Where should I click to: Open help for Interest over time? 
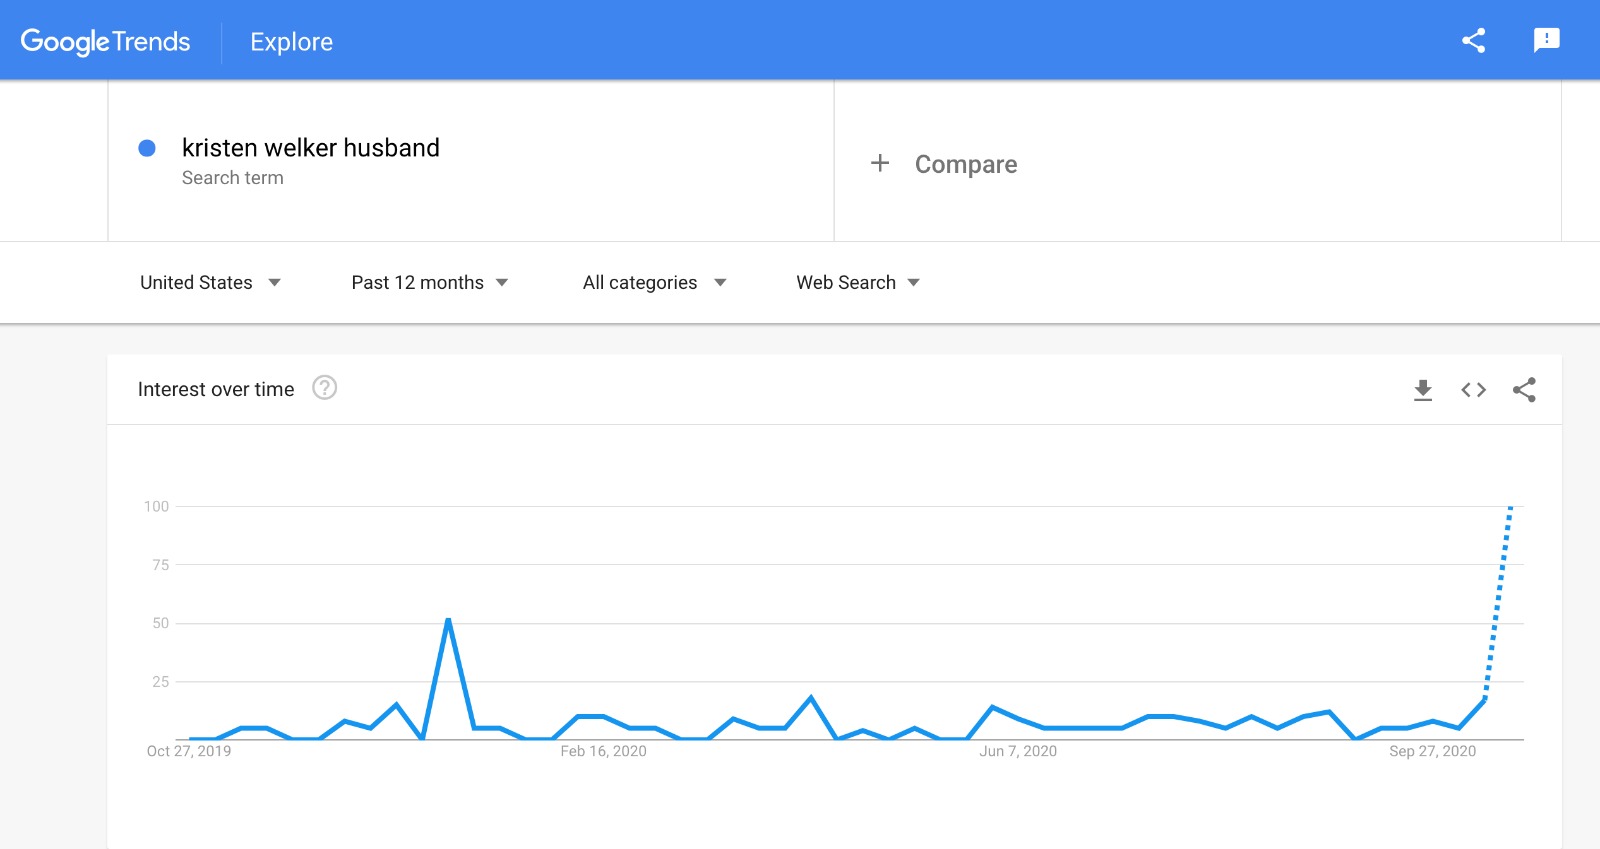324,388
